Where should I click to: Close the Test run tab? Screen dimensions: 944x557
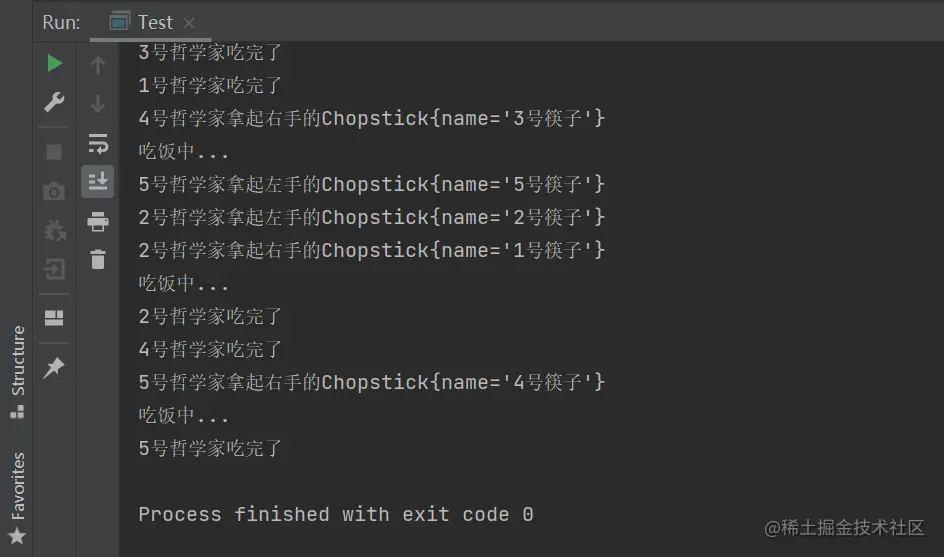click(190, 22)
